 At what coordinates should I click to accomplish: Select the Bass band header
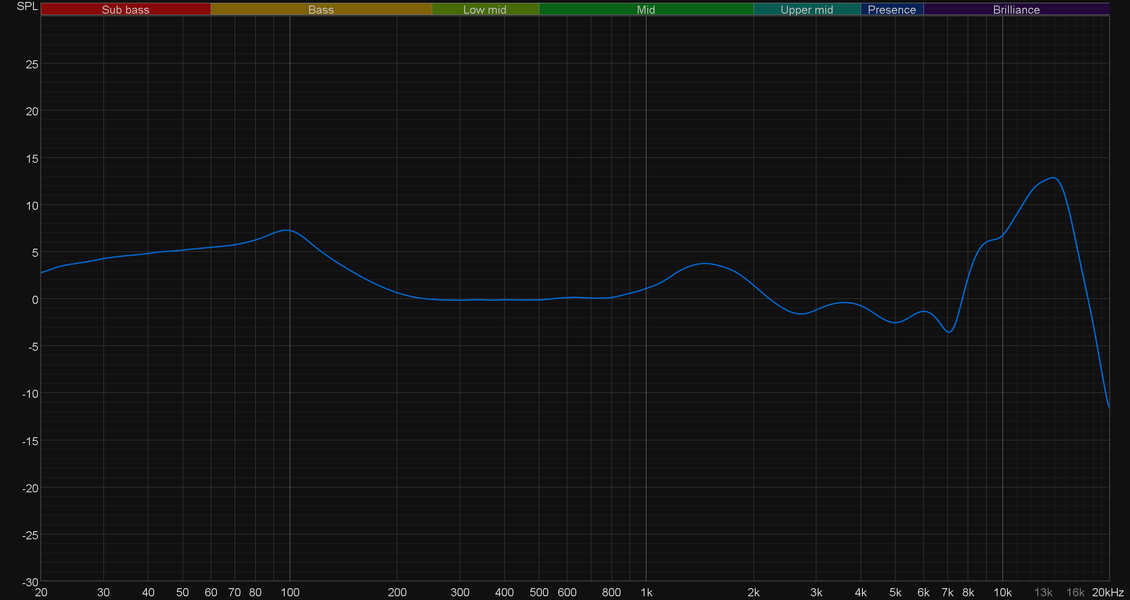pyautogui.click(x=321, y=9)
